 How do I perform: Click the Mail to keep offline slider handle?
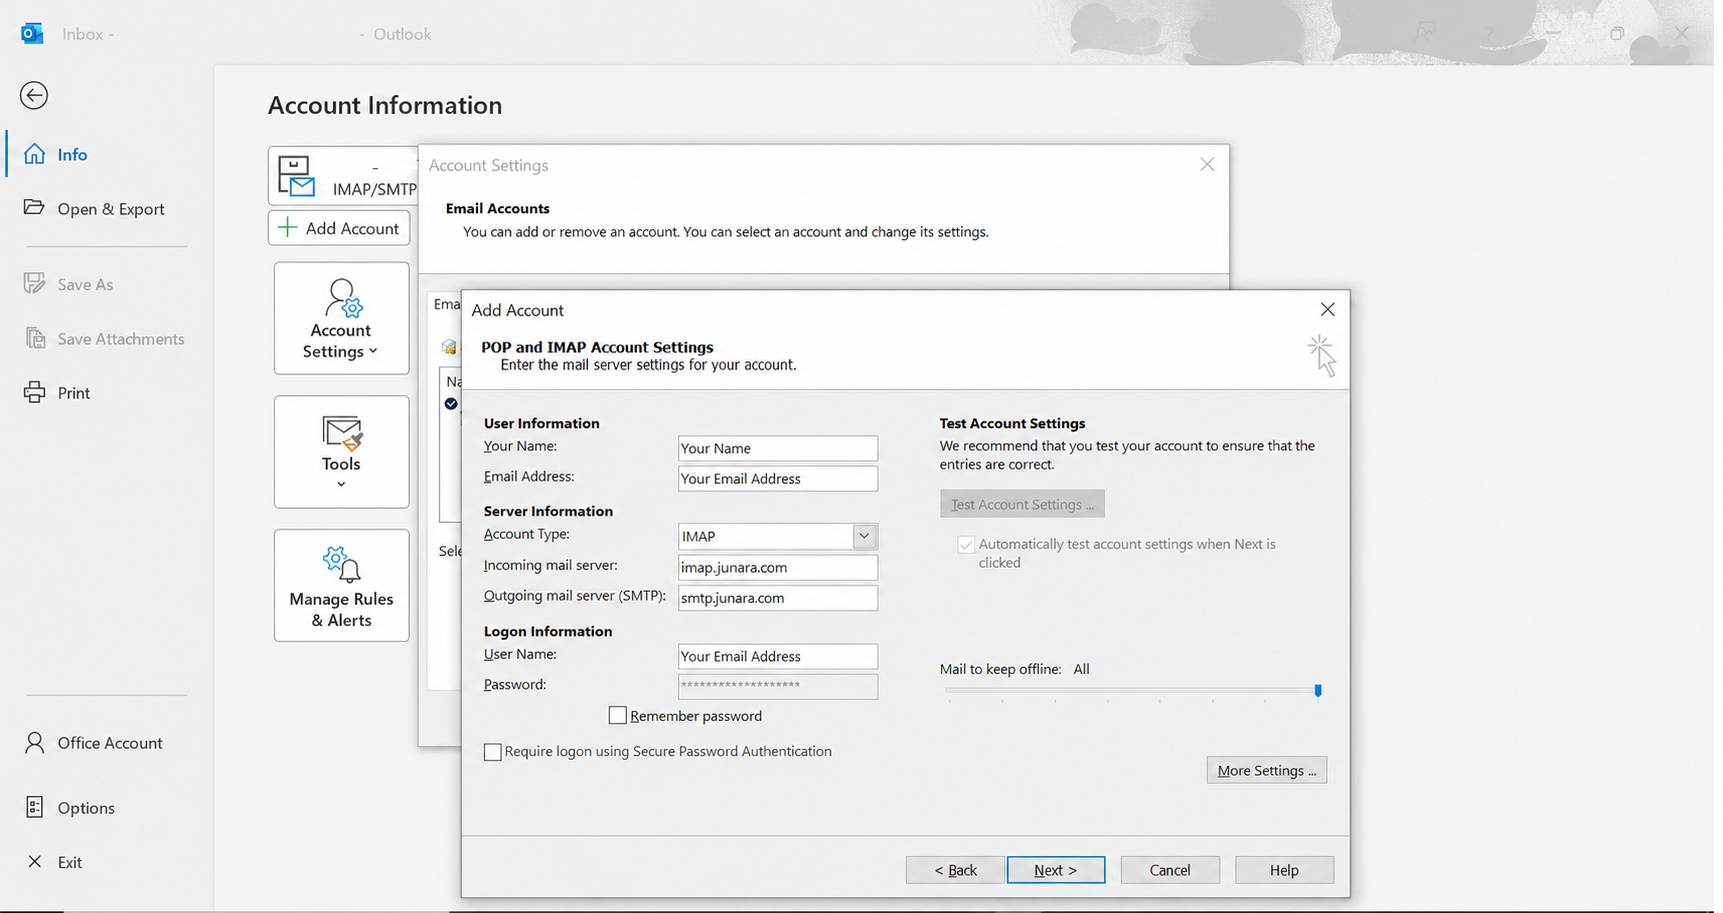(x=1318, y=690)
